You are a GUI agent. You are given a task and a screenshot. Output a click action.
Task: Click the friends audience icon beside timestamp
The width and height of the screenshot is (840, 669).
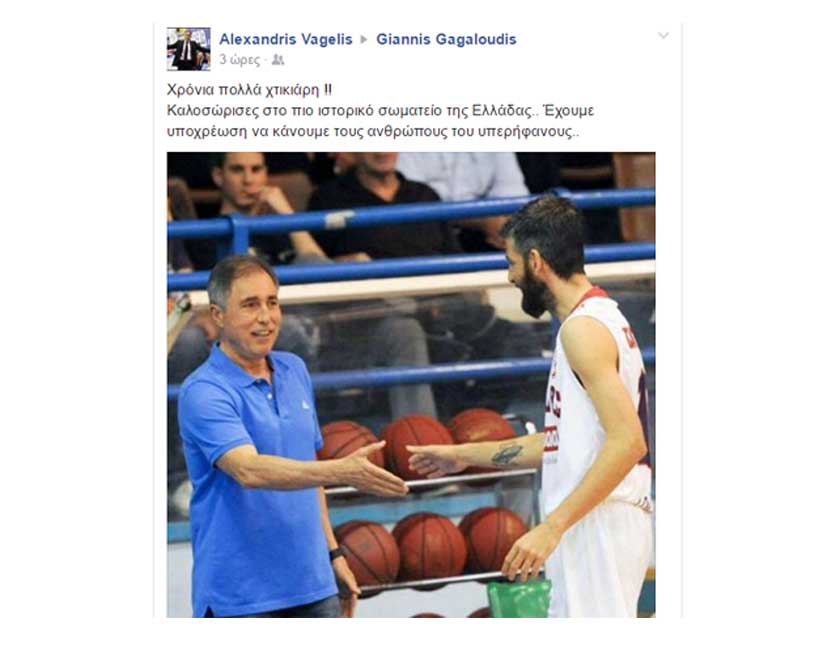pyautogui.click(x=278, y=59)
